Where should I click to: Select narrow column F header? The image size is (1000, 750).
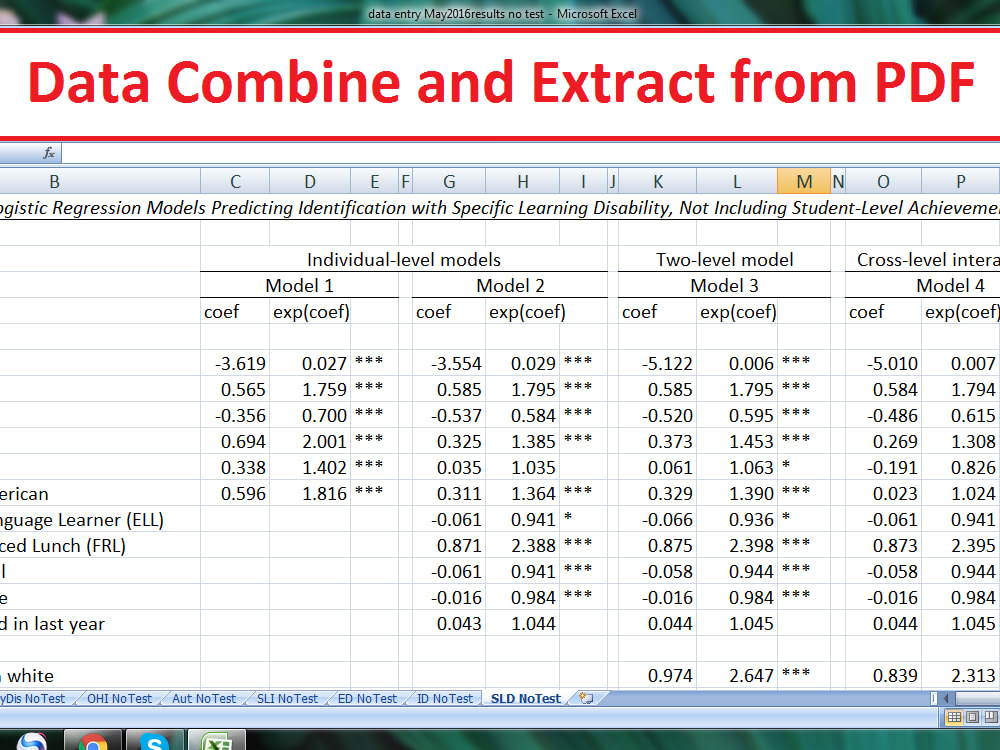405,182
